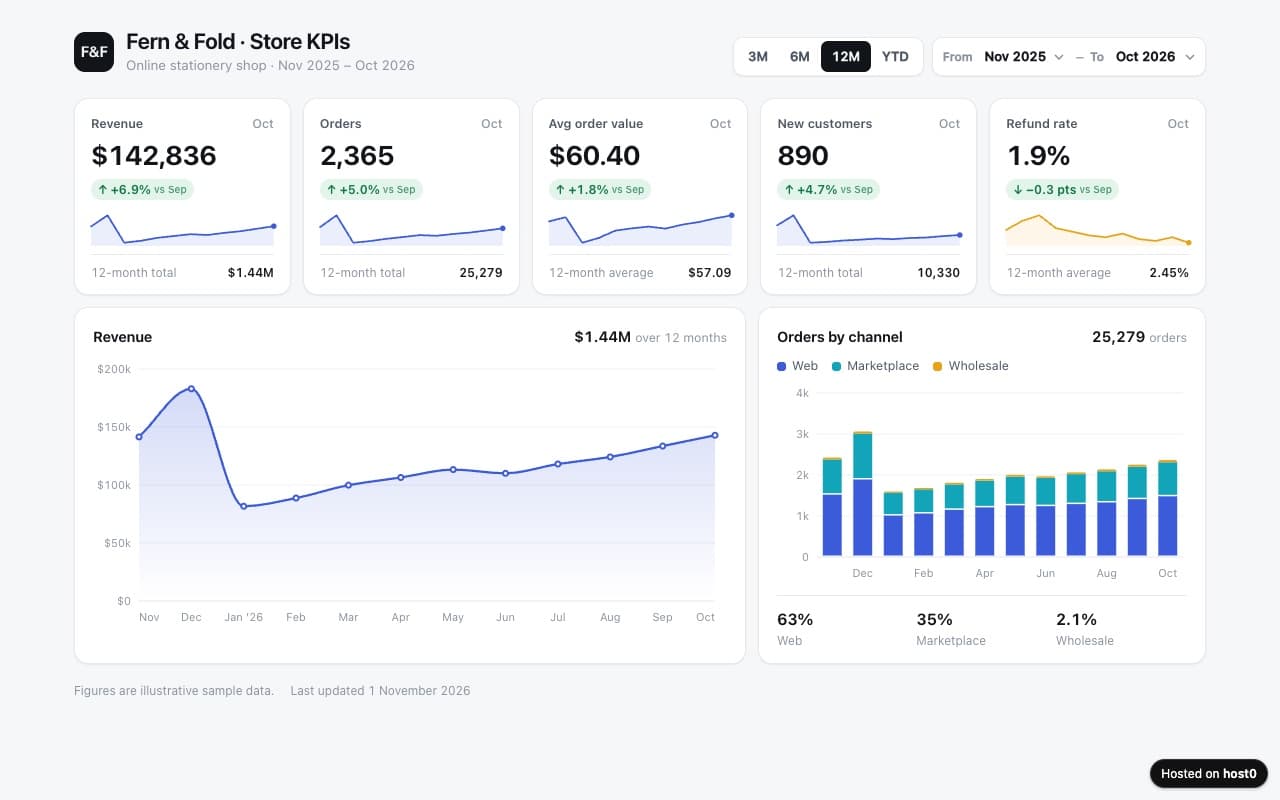Click the Oct data point on Revenue chart
Viewport: 1280px width, 800px height.
[714, 435]
